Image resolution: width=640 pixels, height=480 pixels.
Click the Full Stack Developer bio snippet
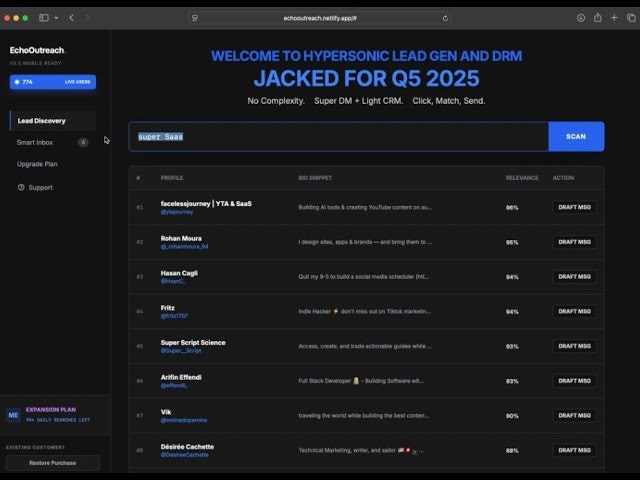(361, 381)
